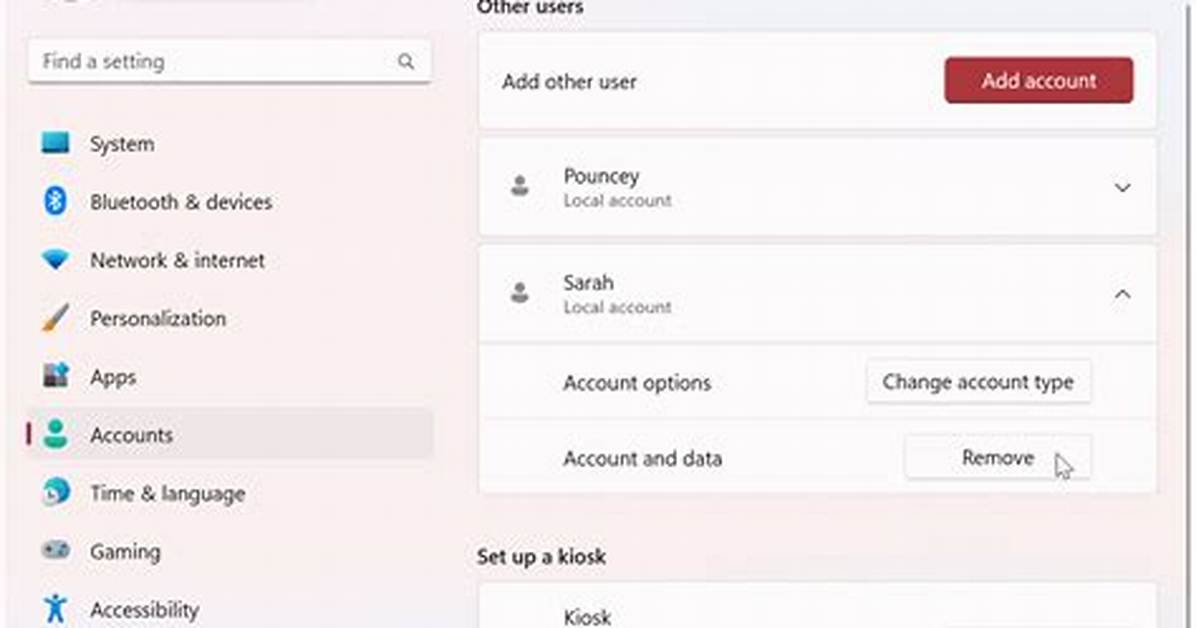Select the Network & internet wifi icon
The width and height of the screenshot is (1196, 628).
[x=56, y=259]
